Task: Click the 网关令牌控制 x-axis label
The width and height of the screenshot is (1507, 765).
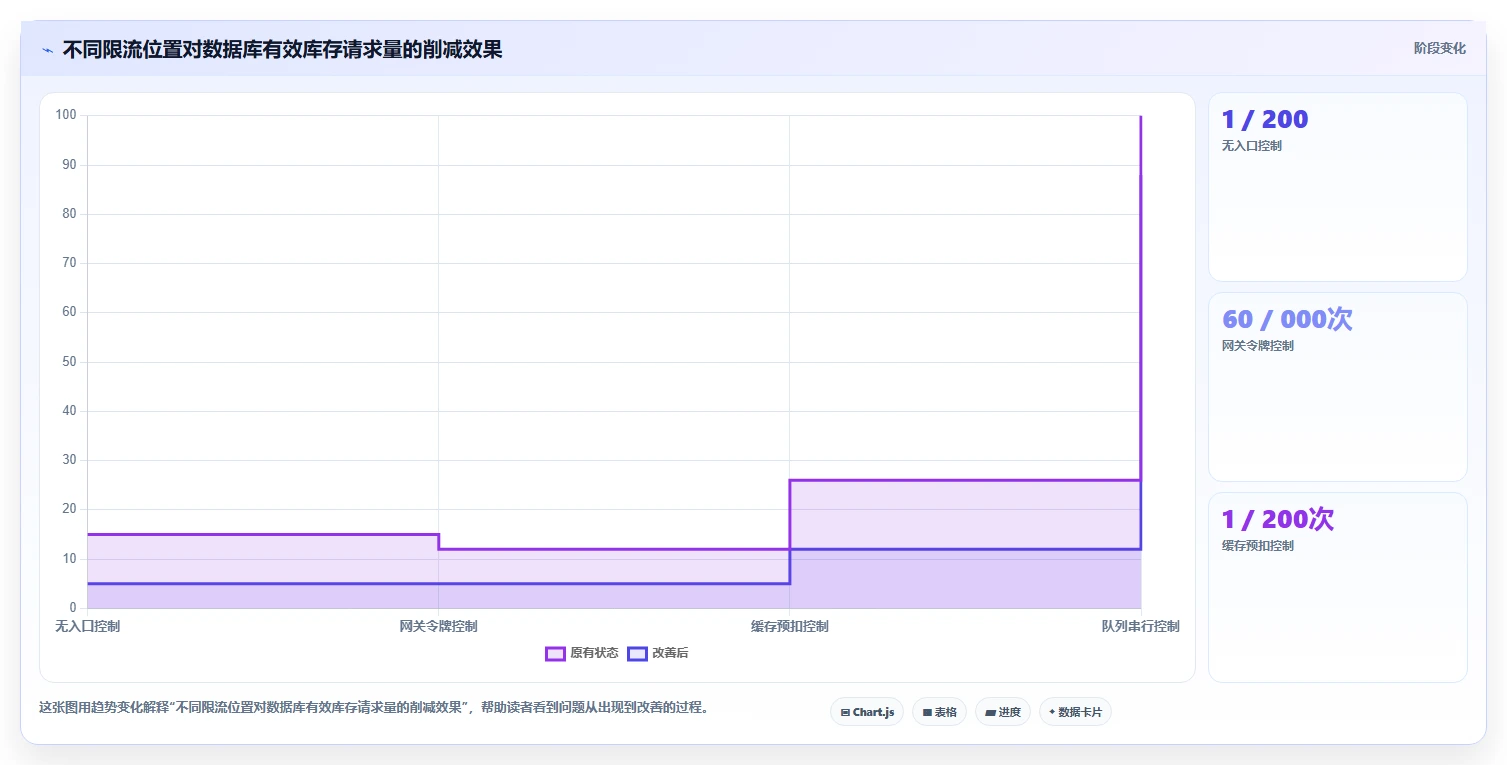Action: (x=438, y=626)
